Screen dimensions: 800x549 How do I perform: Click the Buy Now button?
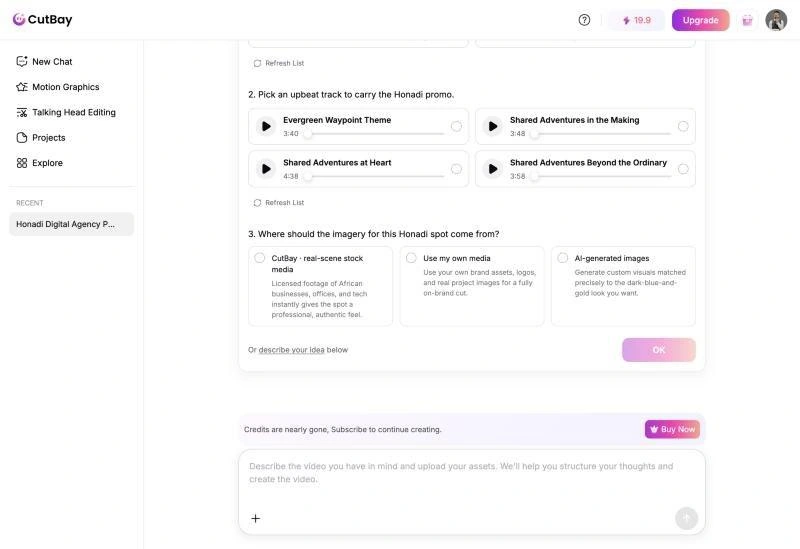pos(672,429)
